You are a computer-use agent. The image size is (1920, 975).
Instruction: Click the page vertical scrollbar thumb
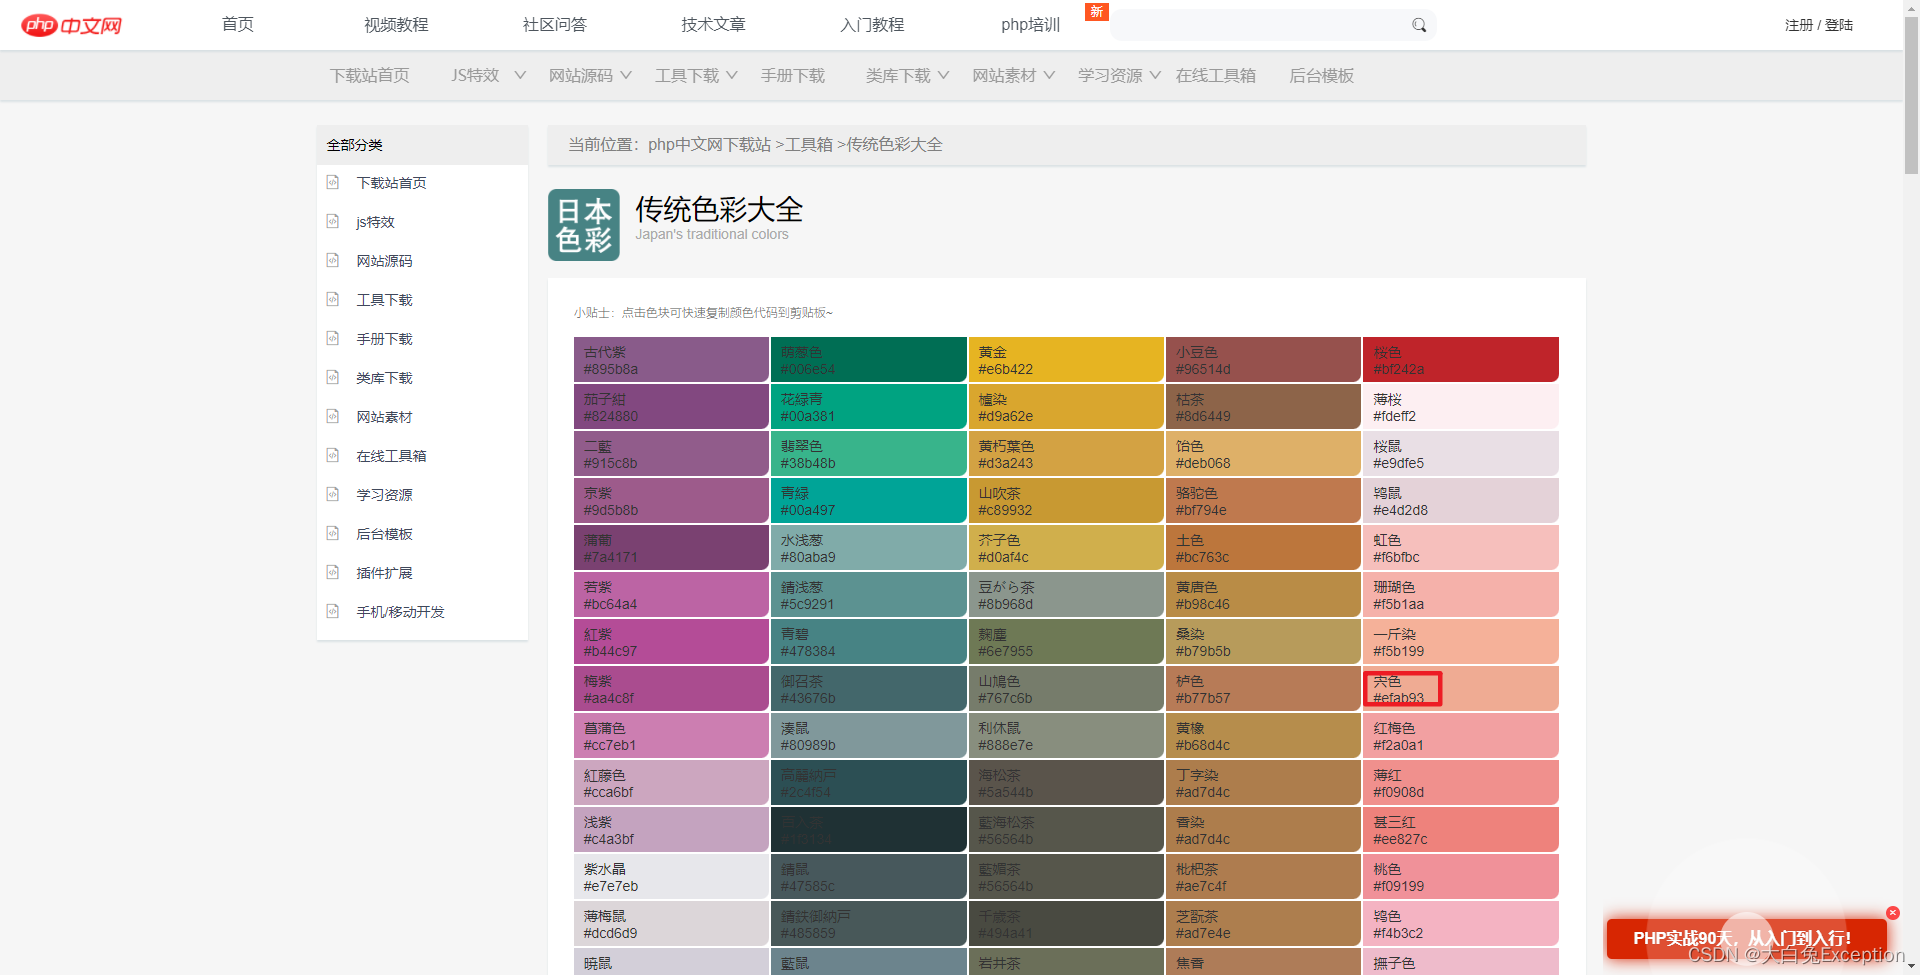coord(1911,95)
